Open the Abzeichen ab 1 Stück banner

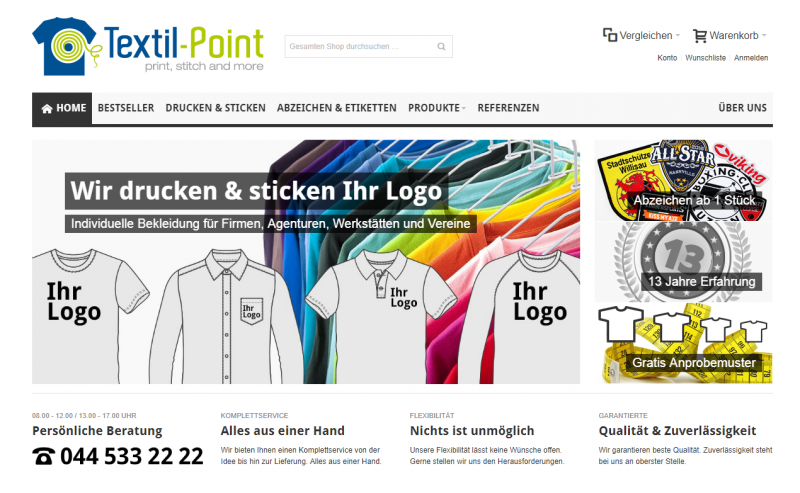click(x=683, y=180)
